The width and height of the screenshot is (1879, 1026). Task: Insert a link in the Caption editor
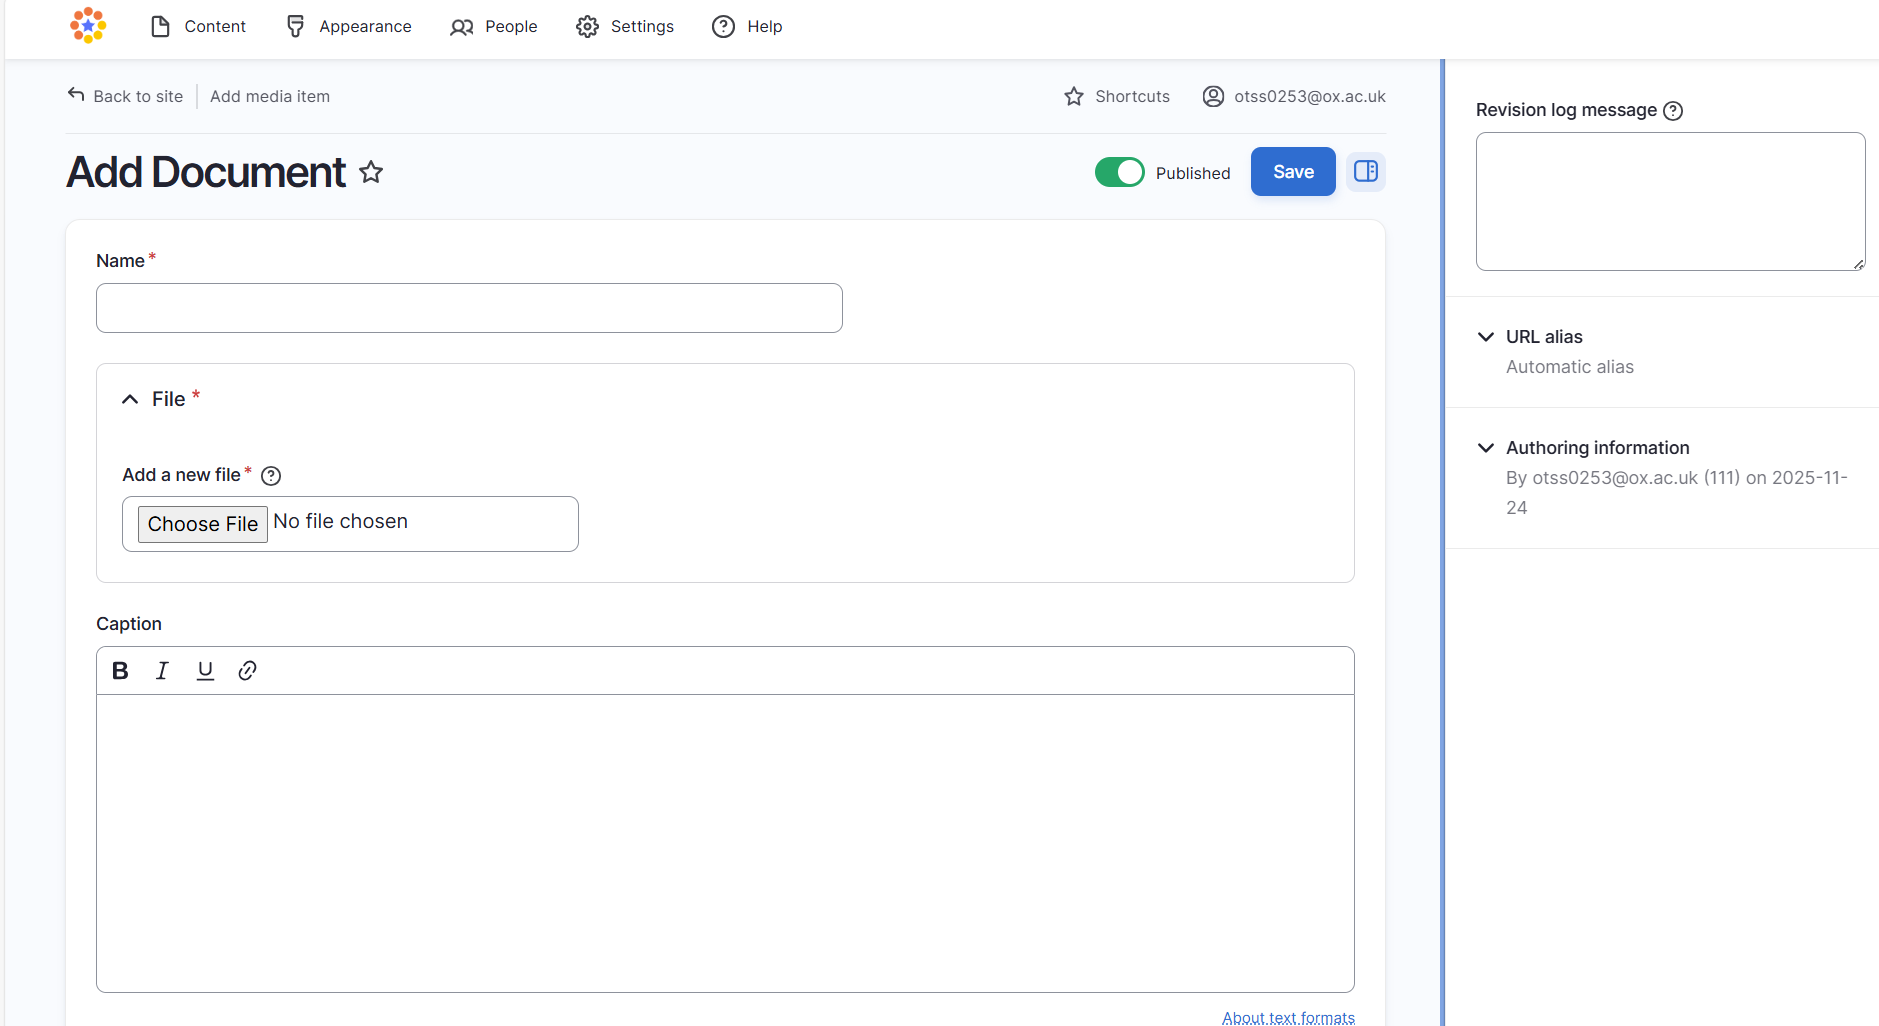pyautogui.click(x=247, y=670)
